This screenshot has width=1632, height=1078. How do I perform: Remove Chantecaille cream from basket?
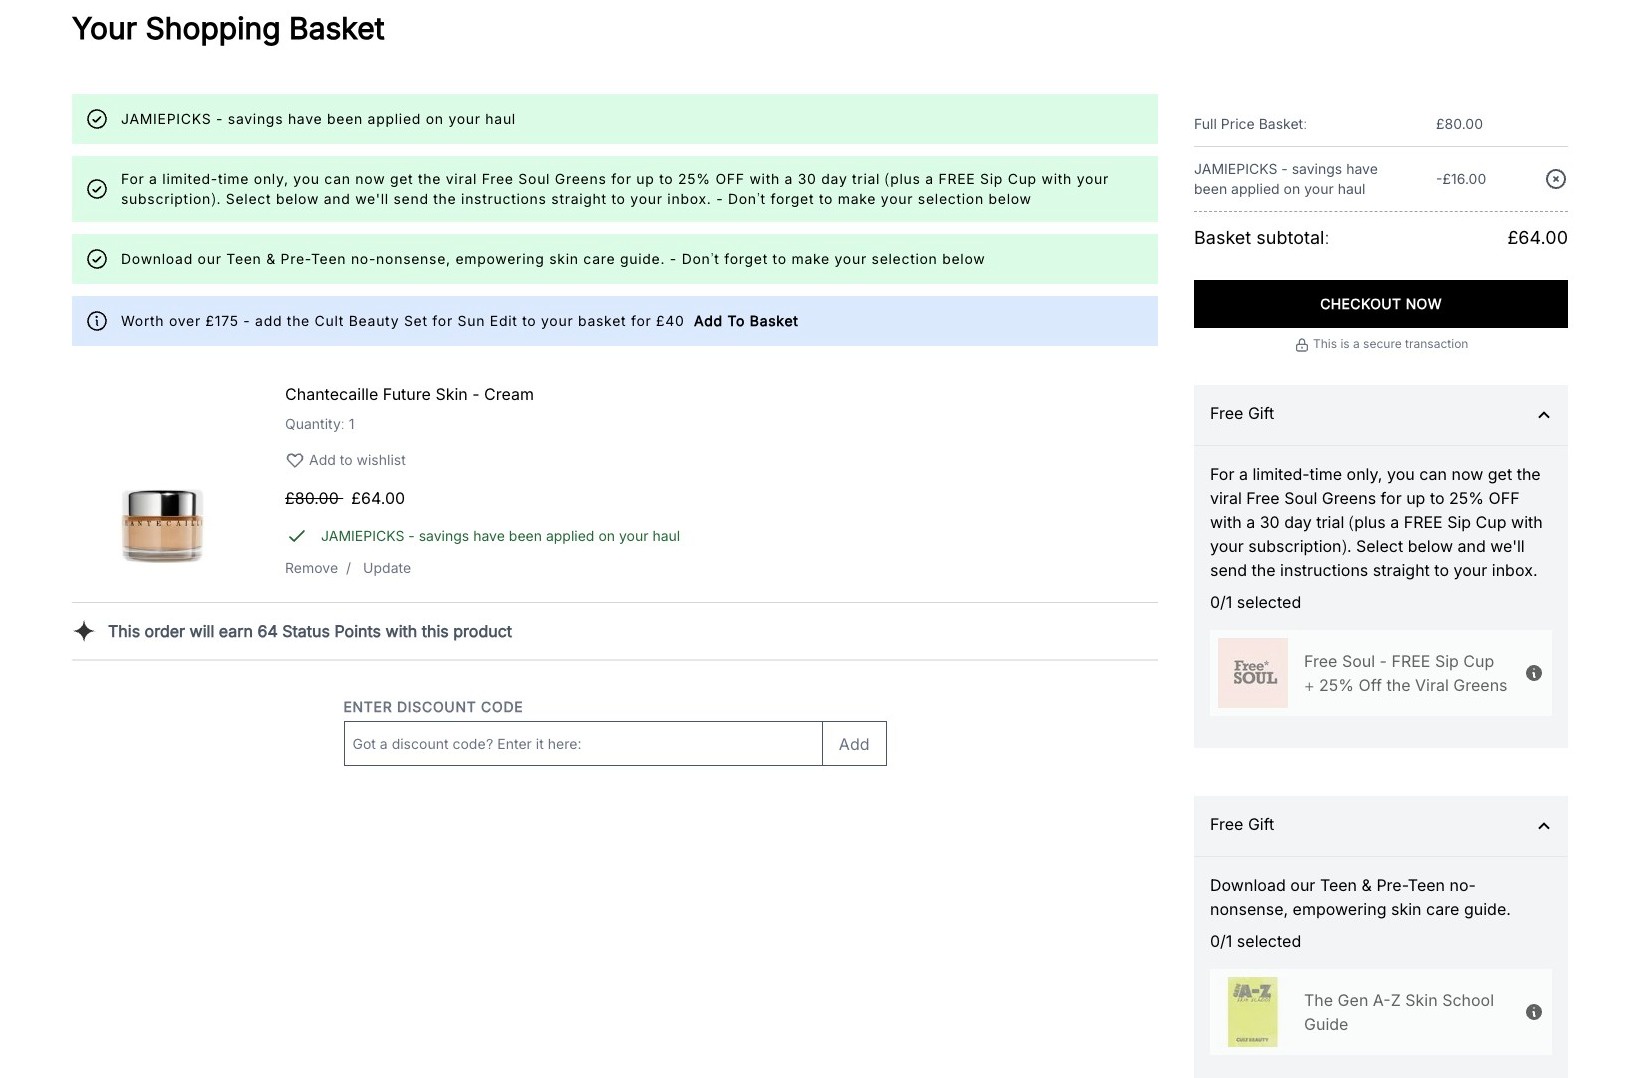[x=311, y=568]
